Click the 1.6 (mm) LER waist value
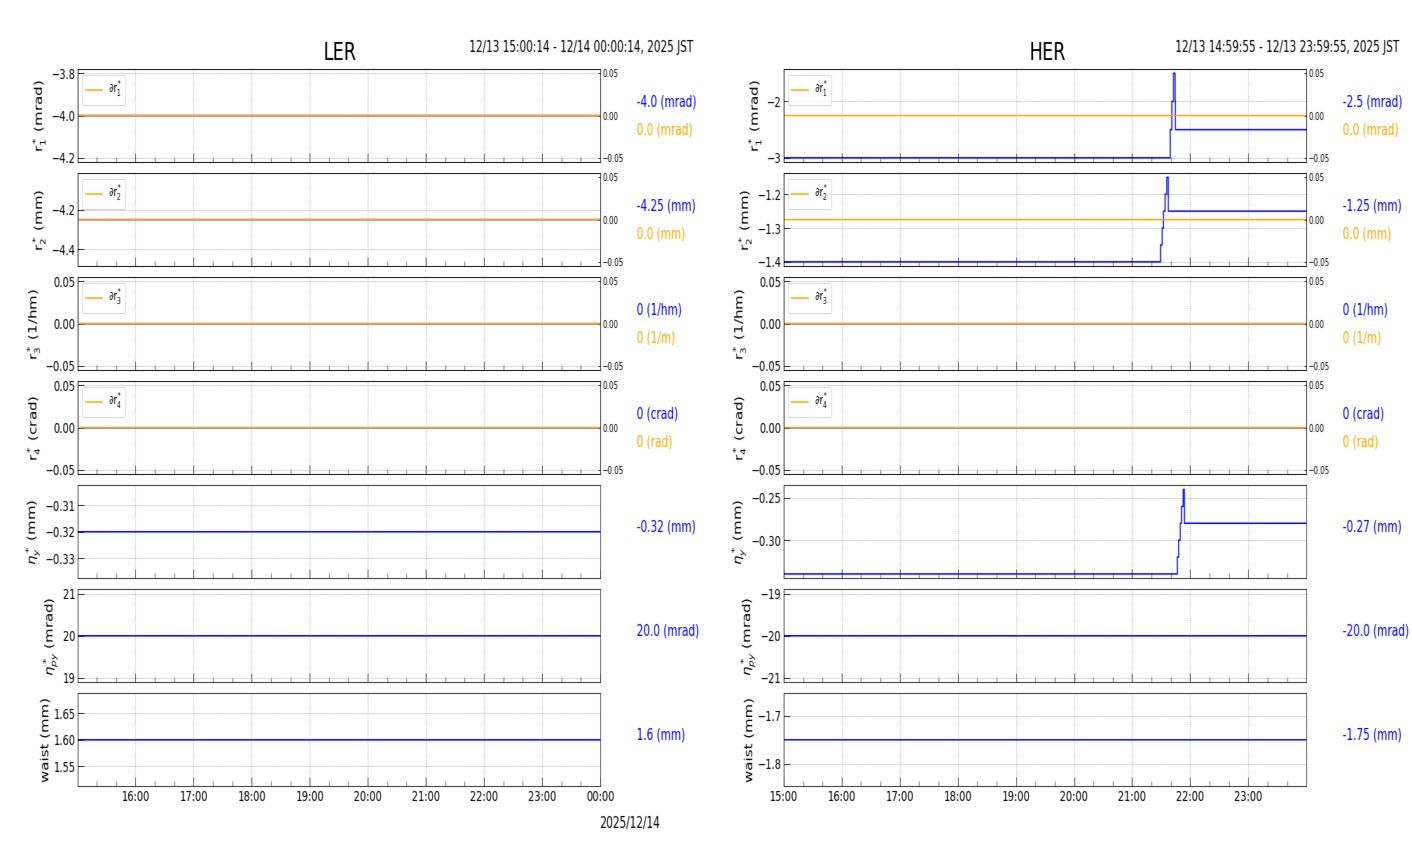 pyautogui.click(x=660, y=735)
